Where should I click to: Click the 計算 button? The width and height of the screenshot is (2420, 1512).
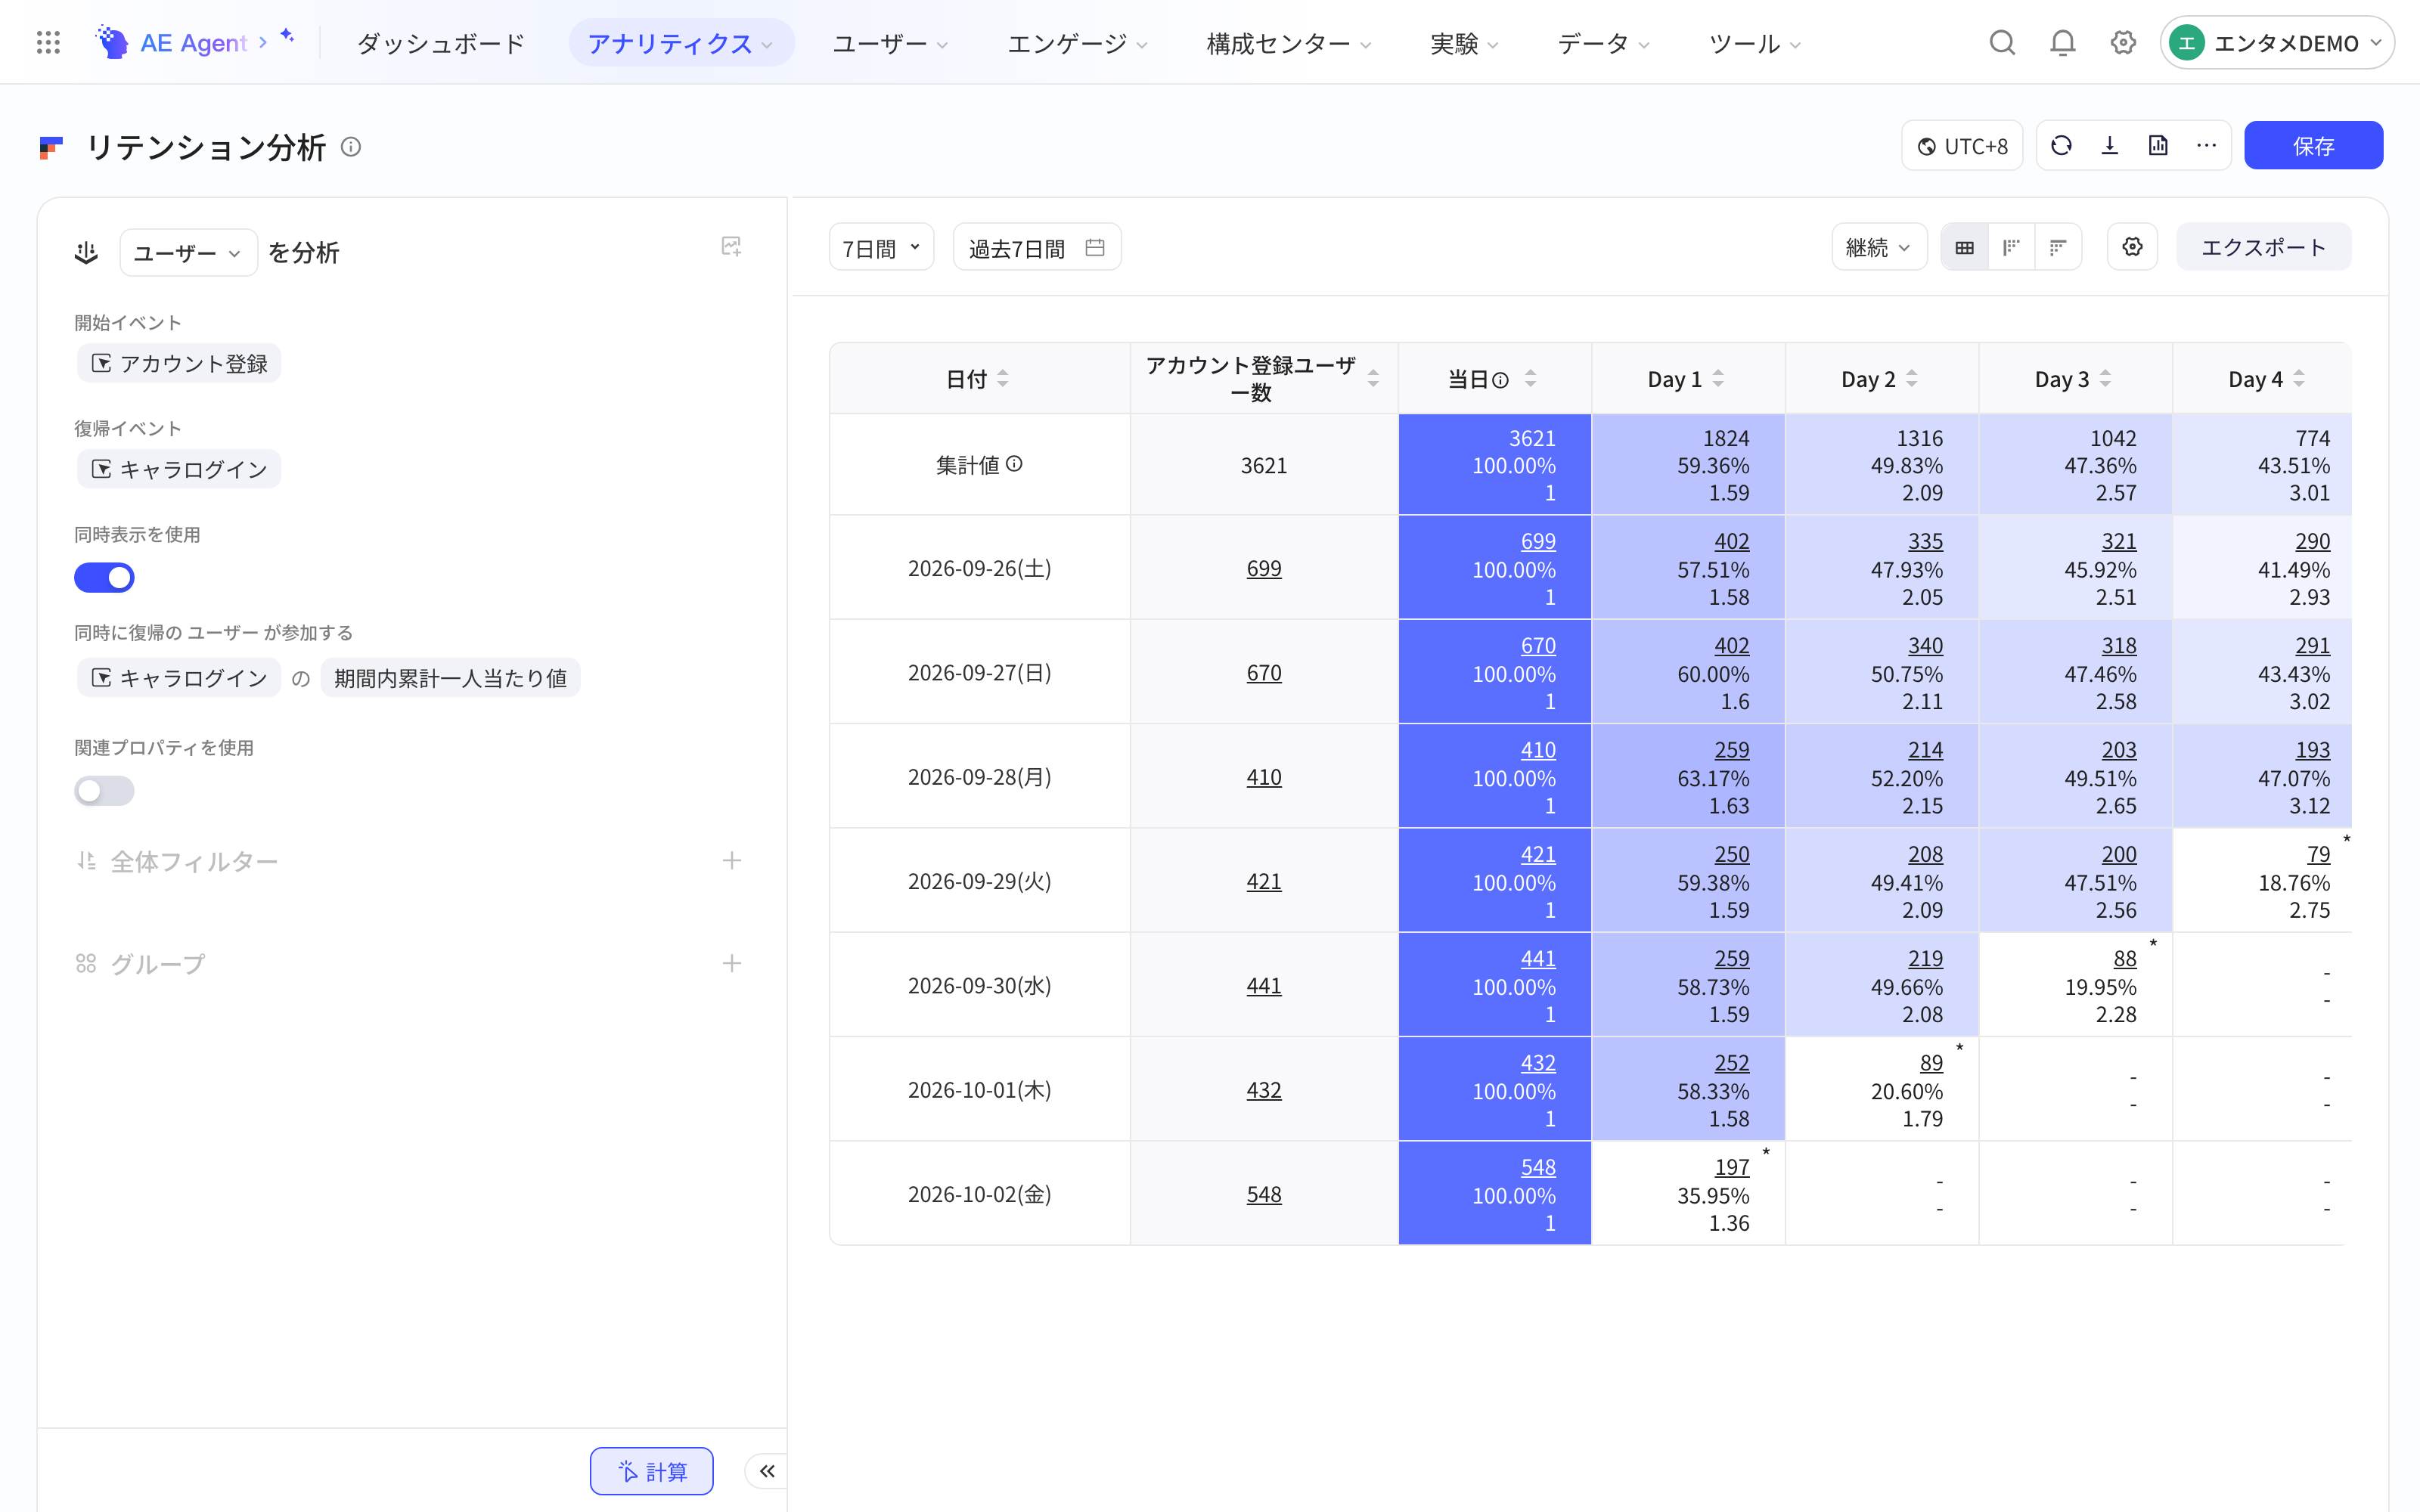tap(652, 1471)
